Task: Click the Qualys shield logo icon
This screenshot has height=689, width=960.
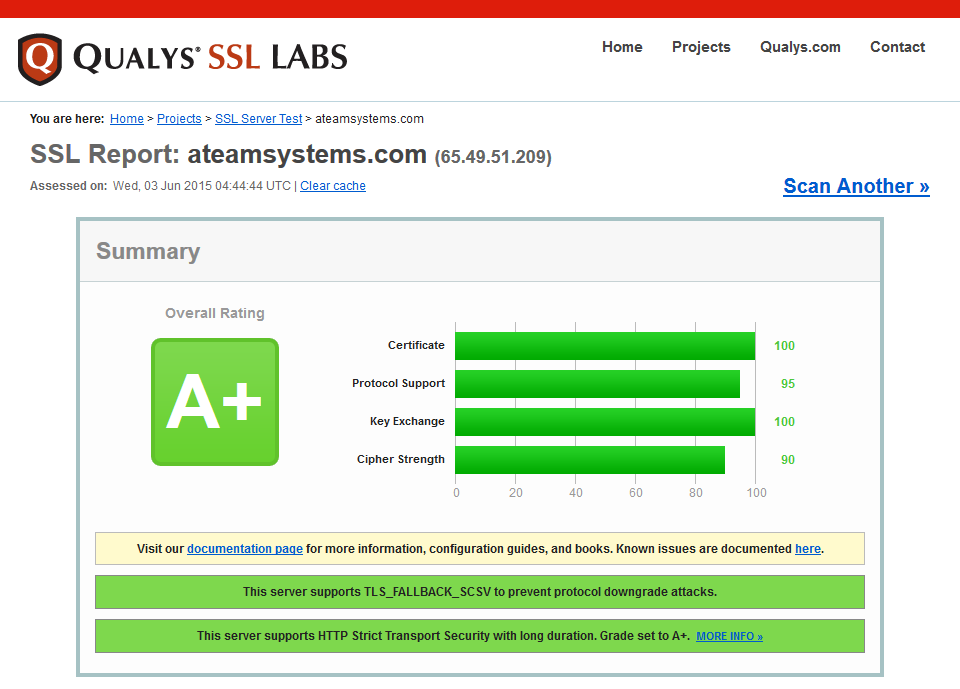Action: [x=40, y=59]
